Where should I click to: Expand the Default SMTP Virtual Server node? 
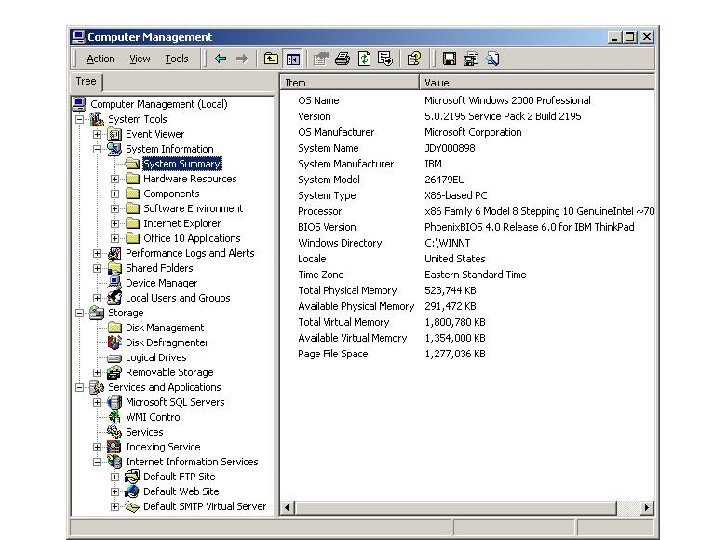tap(115, 506)
